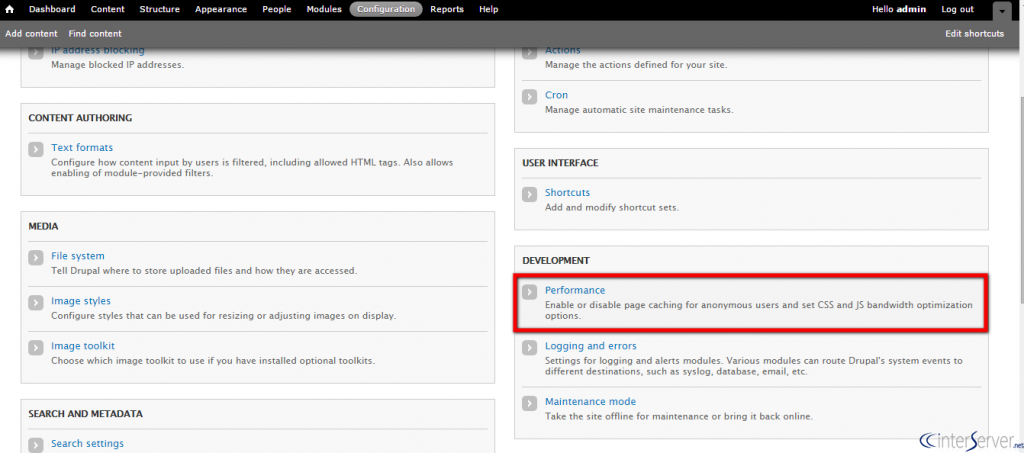Click arrow icon beside Image toolkit
Screen dimensions: 1024x453
click(x=36, y=348)
